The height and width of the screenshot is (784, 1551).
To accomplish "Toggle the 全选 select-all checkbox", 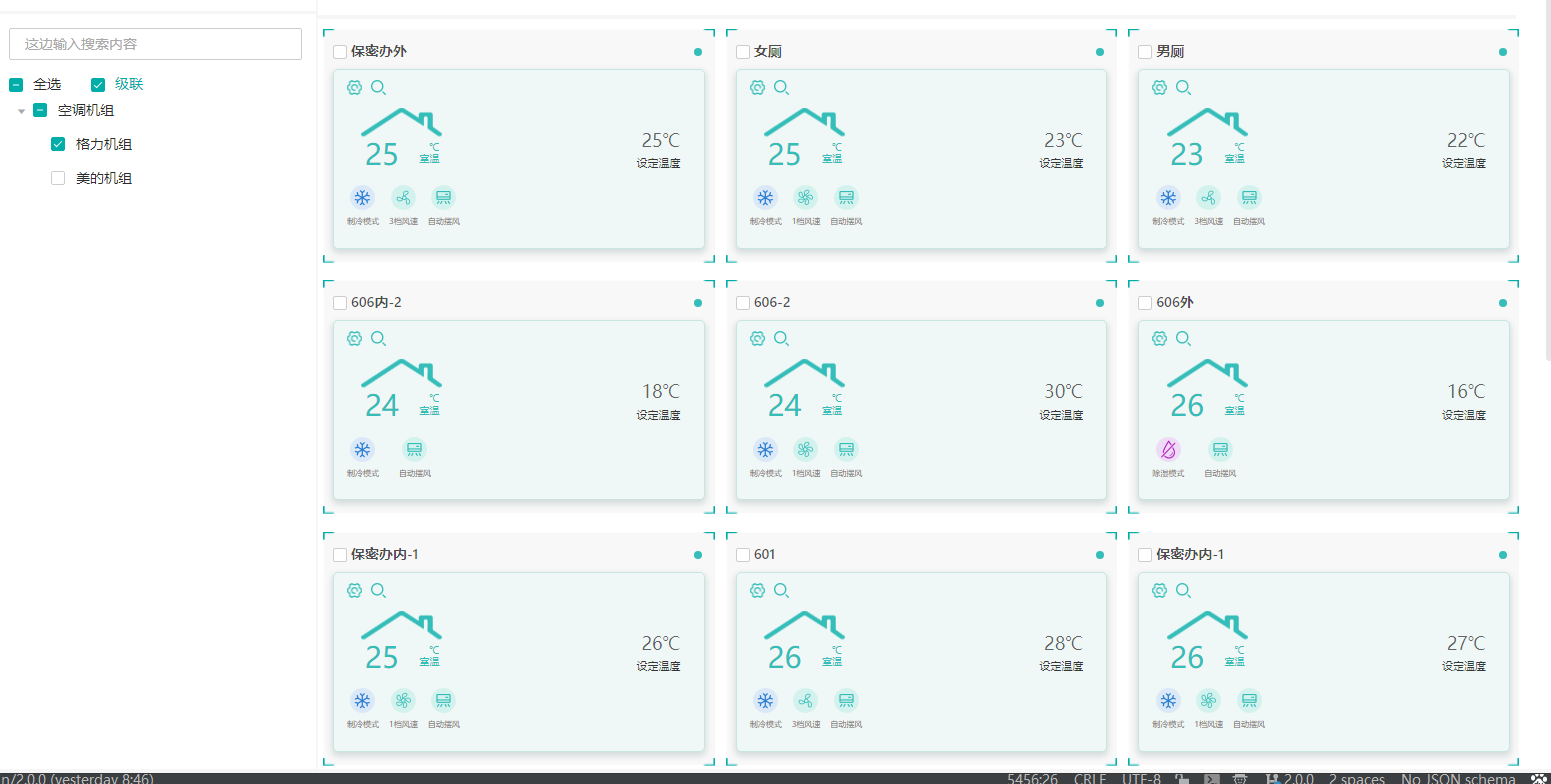I will [x=17, y=85].
